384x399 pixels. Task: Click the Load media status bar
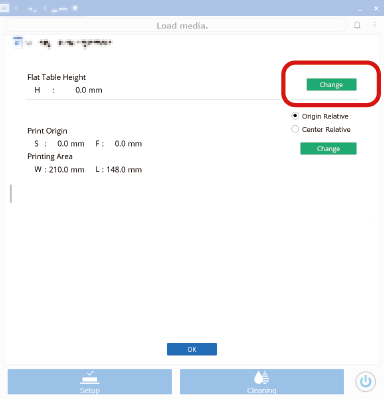coord(176,25)
